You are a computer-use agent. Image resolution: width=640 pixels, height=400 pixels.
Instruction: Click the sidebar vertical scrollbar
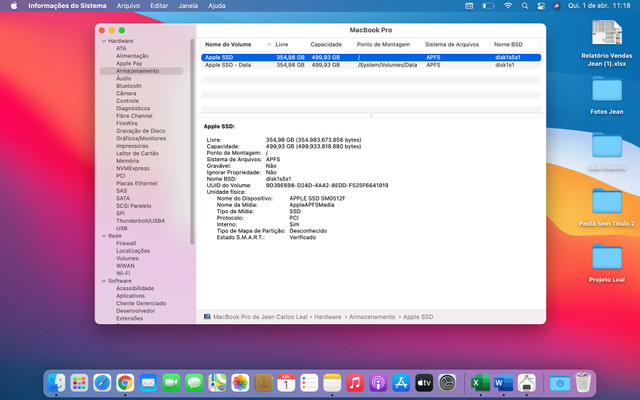(192, 141)
